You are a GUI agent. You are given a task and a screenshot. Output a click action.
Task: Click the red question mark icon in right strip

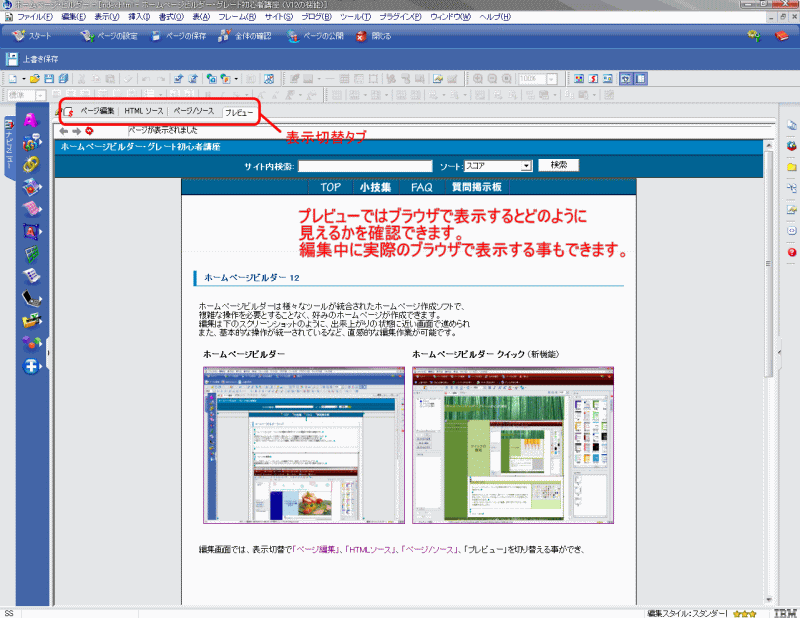tap(791, 252)
